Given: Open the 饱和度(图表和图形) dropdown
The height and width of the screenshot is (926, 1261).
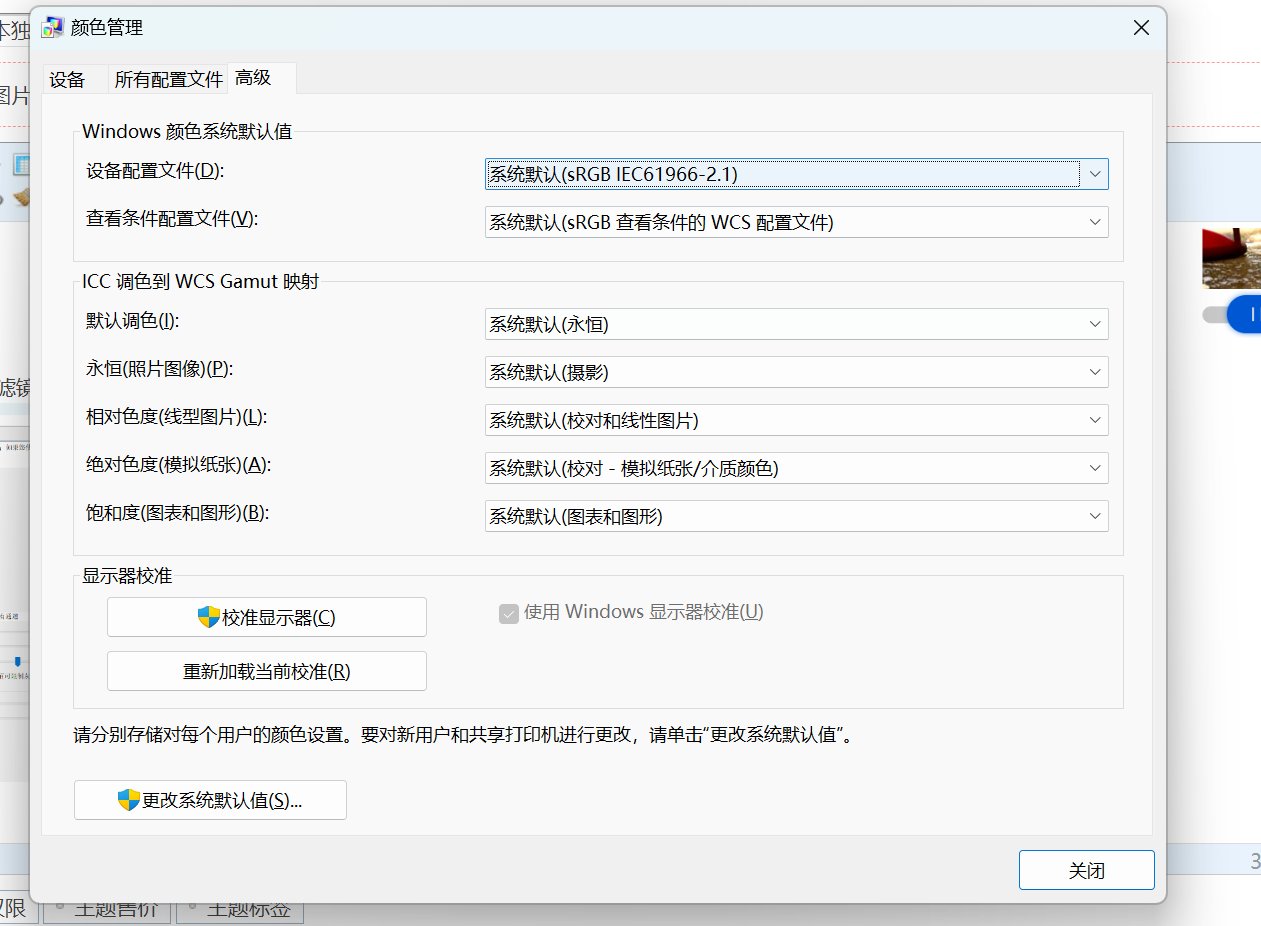Looking at the screenshot, I should tap(797, 516).
